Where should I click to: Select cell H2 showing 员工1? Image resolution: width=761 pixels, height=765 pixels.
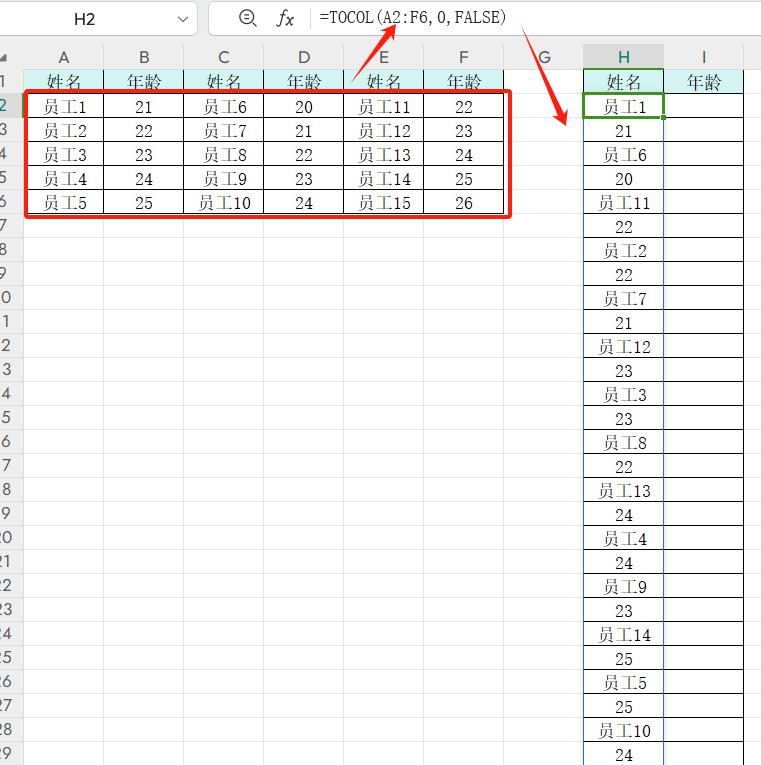tap(623, 106)
